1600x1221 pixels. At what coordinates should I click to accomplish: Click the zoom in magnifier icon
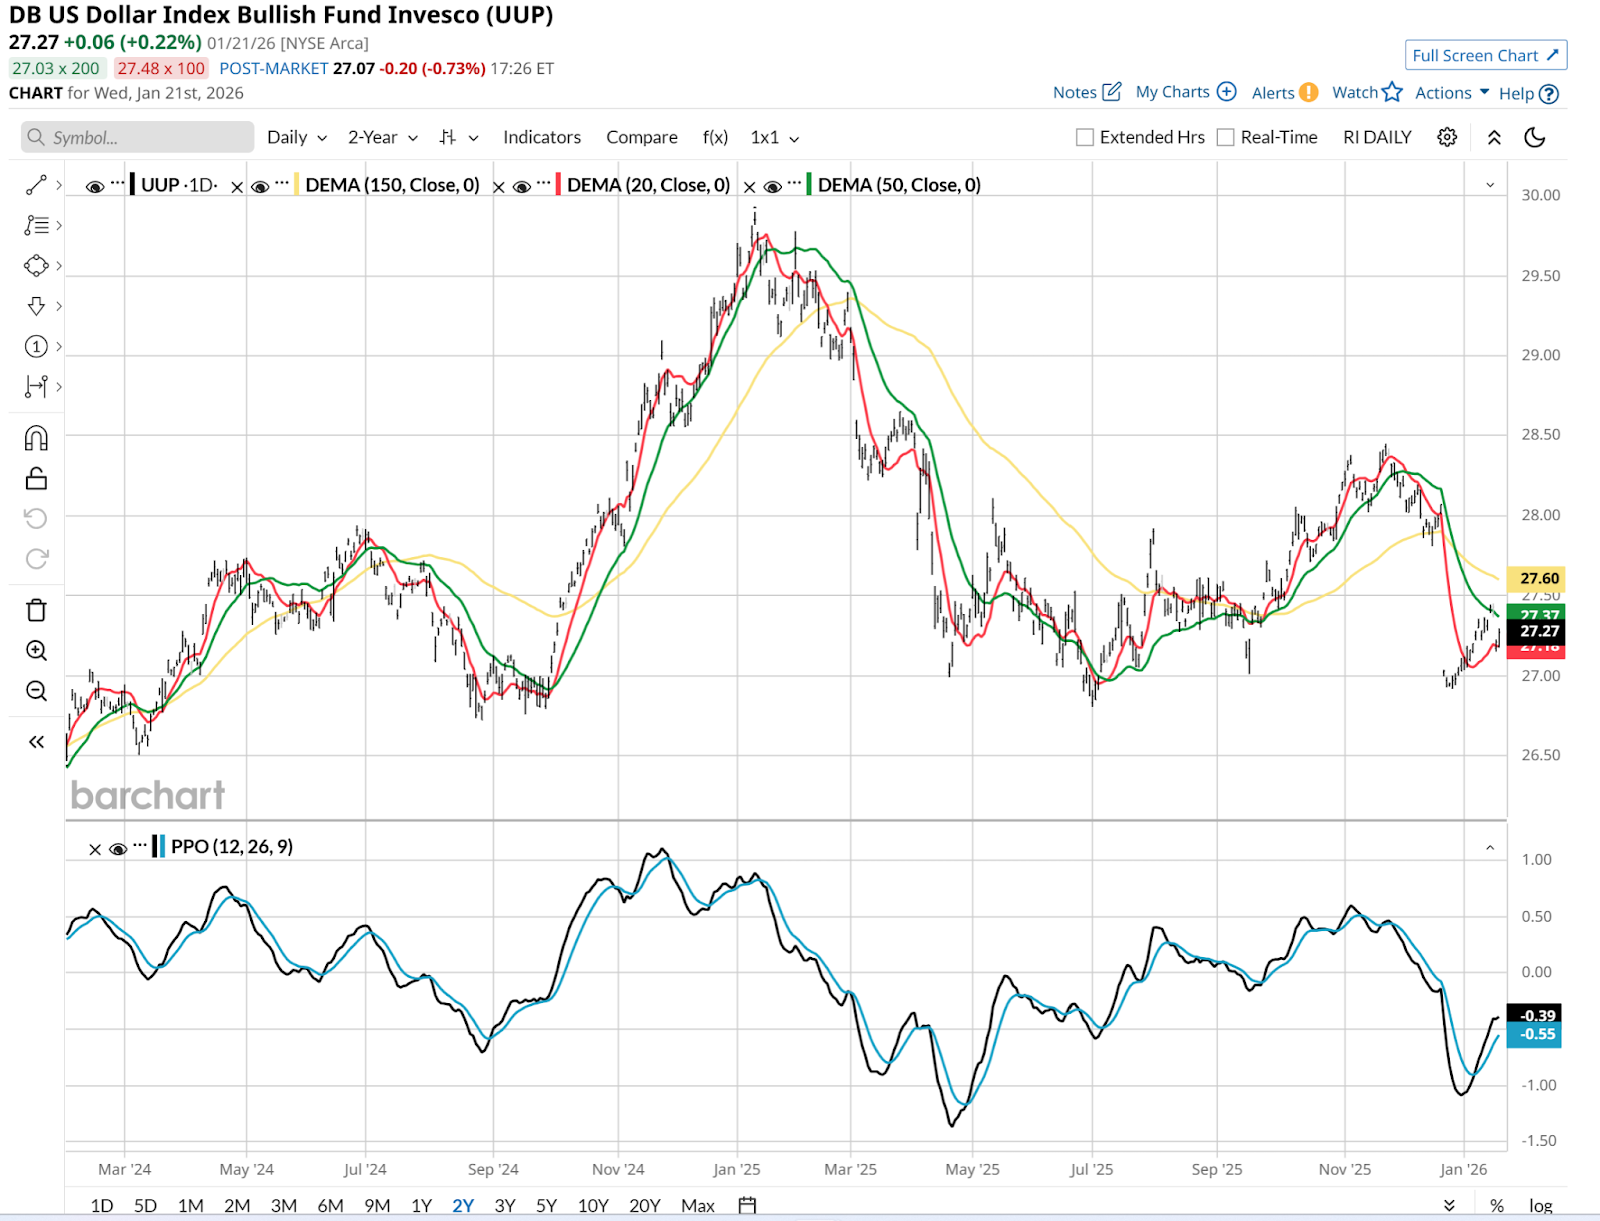coord(36,651)
